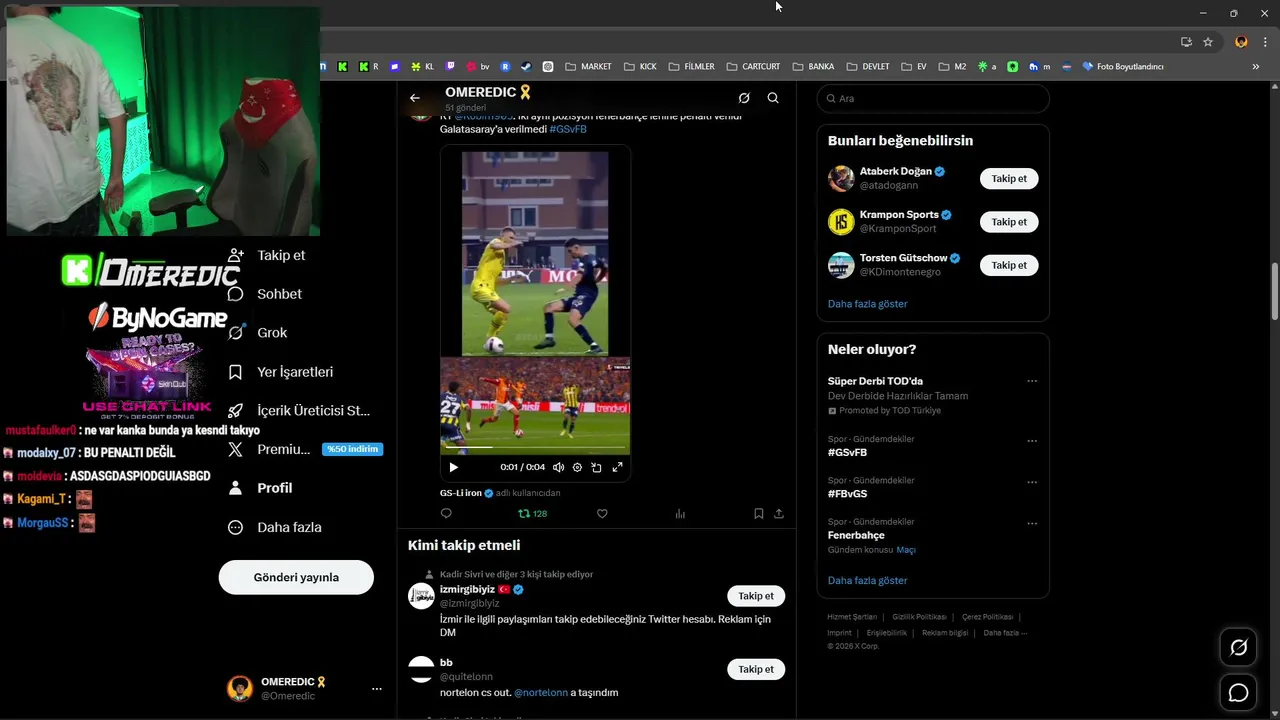The image size is (1280, 720).
Task: Follow Ataberk Doğan
Action: (1009, 179)
